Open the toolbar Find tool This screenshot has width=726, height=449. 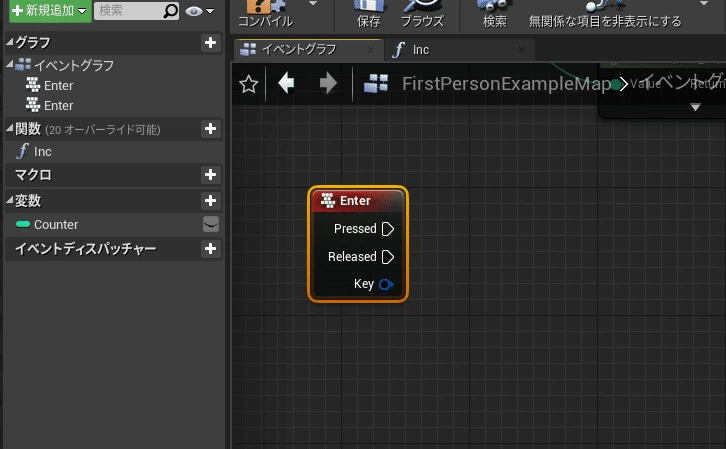pos(495,15)
